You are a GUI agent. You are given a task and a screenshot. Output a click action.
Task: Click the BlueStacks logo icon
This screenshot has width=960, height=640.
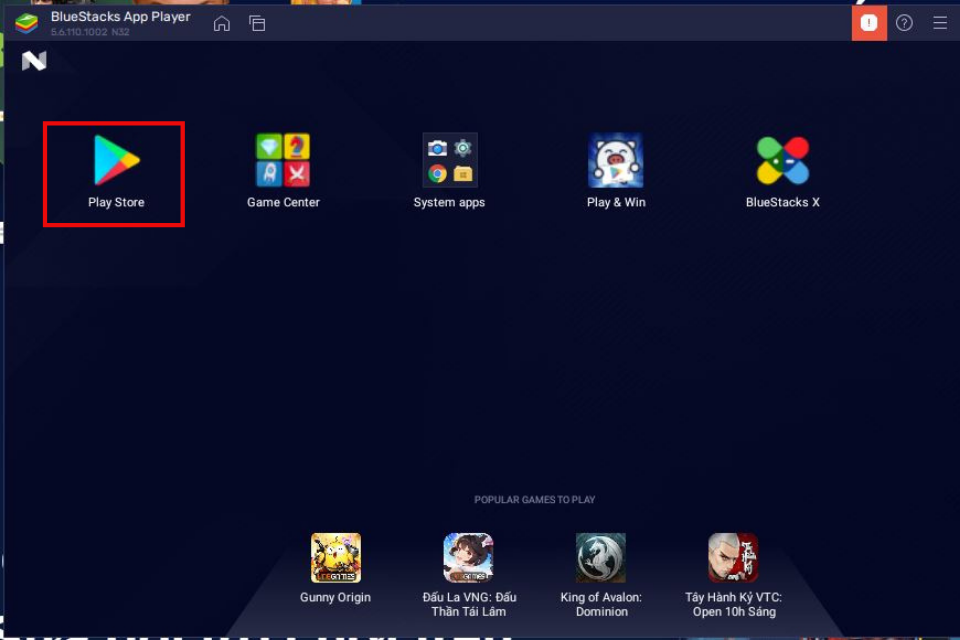26,23
